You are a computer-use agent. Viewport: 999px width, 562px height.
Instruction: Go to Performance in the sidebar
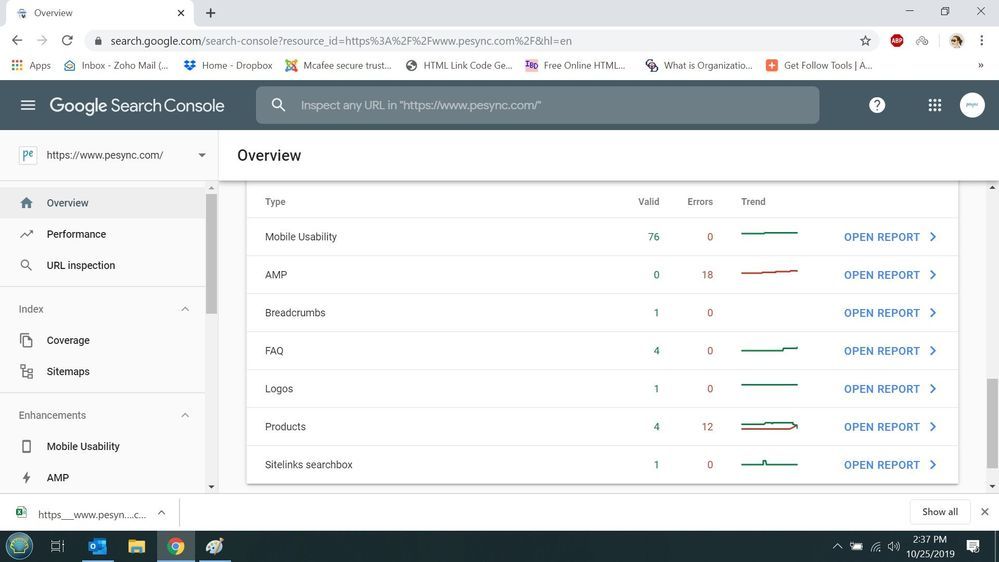tap(76, 234)
